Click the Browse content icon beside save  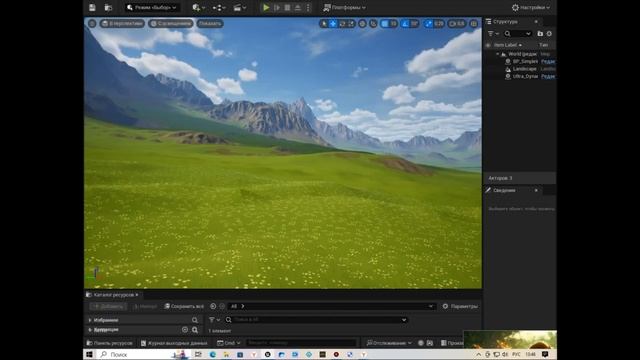coord(108,7)
